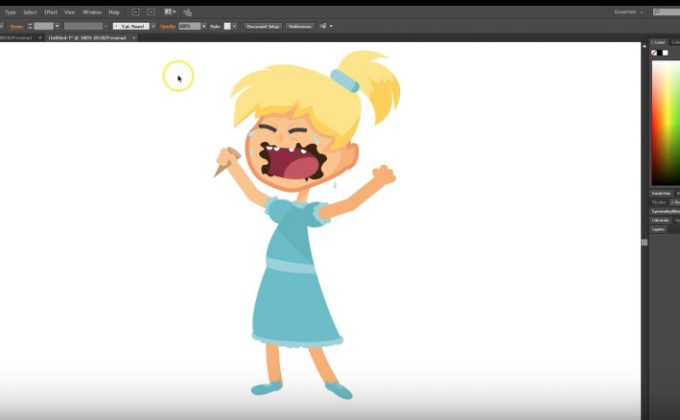The height and width of the screenshot is (420, 680).
Task: Open the SymmetryWorks panel tab
Action: pyautogui.click(x=665, y=211)
